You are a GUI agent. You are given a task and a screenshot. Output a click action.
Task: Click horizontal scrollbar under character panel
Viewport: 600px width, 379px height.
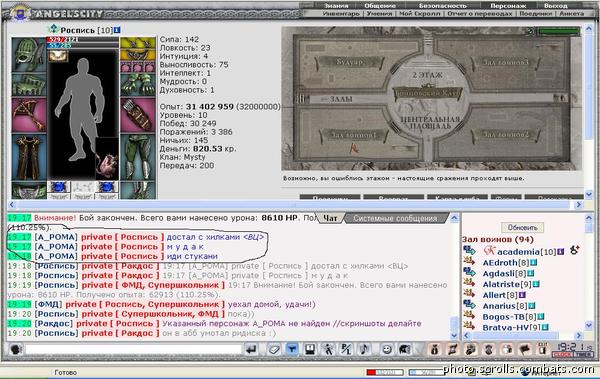(295, 205)
